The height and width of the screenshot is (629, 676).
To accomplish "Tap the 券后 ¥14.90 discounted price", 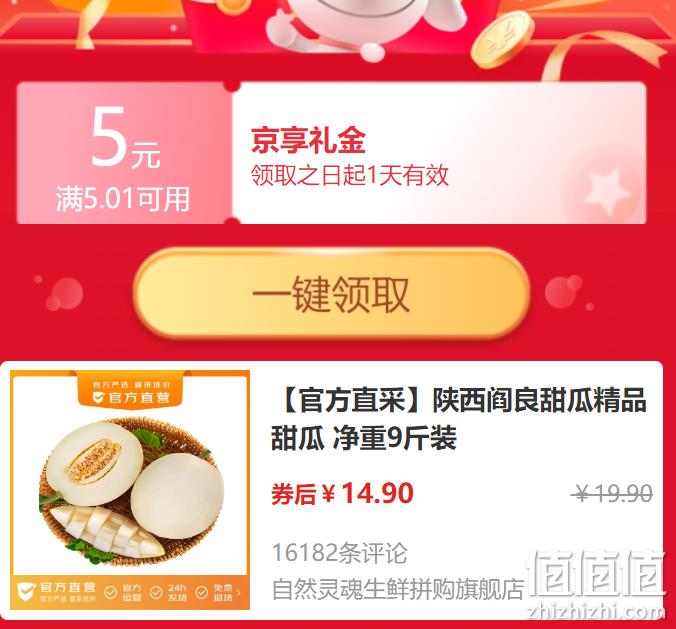I will [x=342, y=494].
